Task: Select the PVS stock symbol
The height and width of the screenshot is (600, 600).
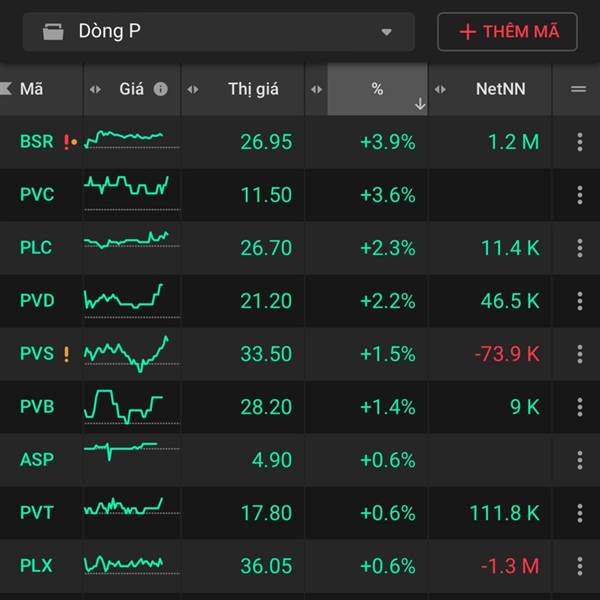Action: 37,354
